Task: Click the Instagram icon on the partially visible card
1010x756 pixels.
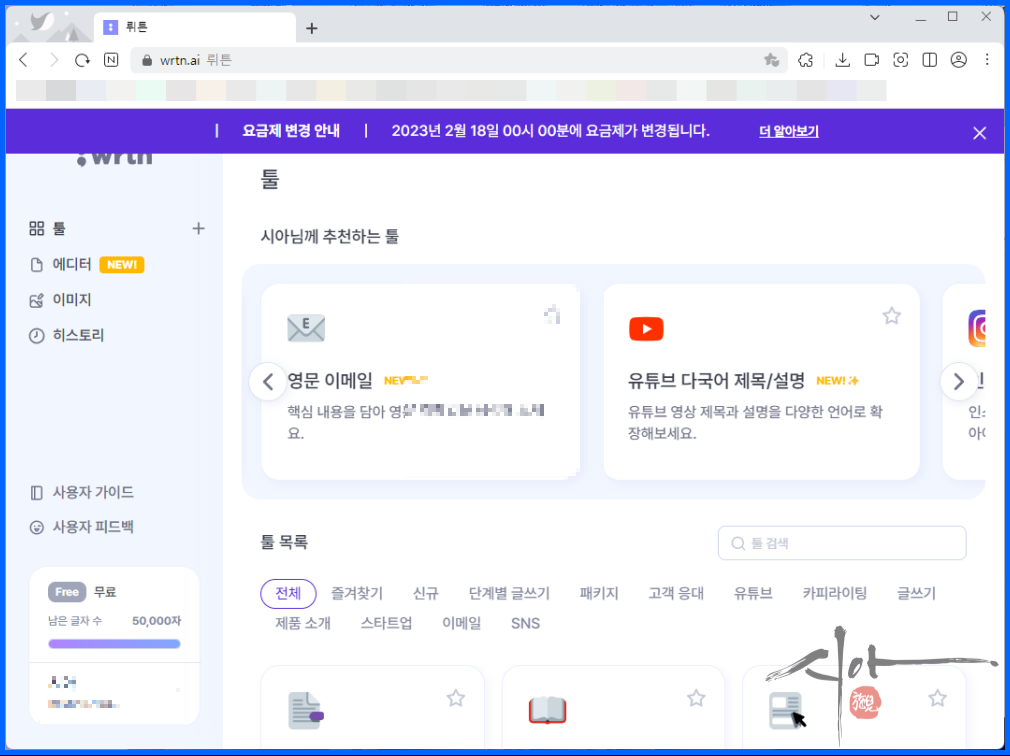Action: tap(977, 328)
